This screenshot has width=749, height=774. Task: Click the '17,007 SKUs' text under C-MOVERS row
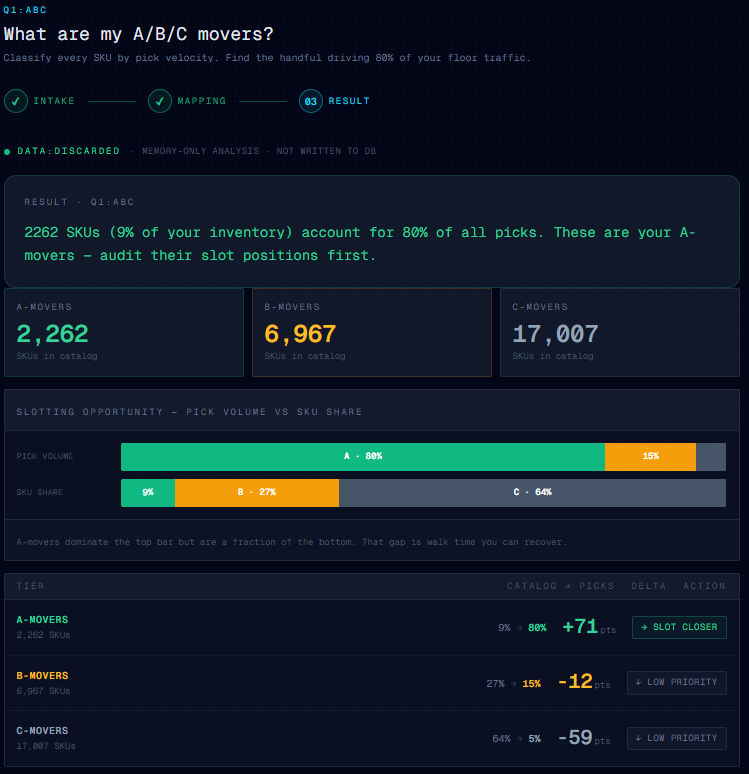(46, 746)
